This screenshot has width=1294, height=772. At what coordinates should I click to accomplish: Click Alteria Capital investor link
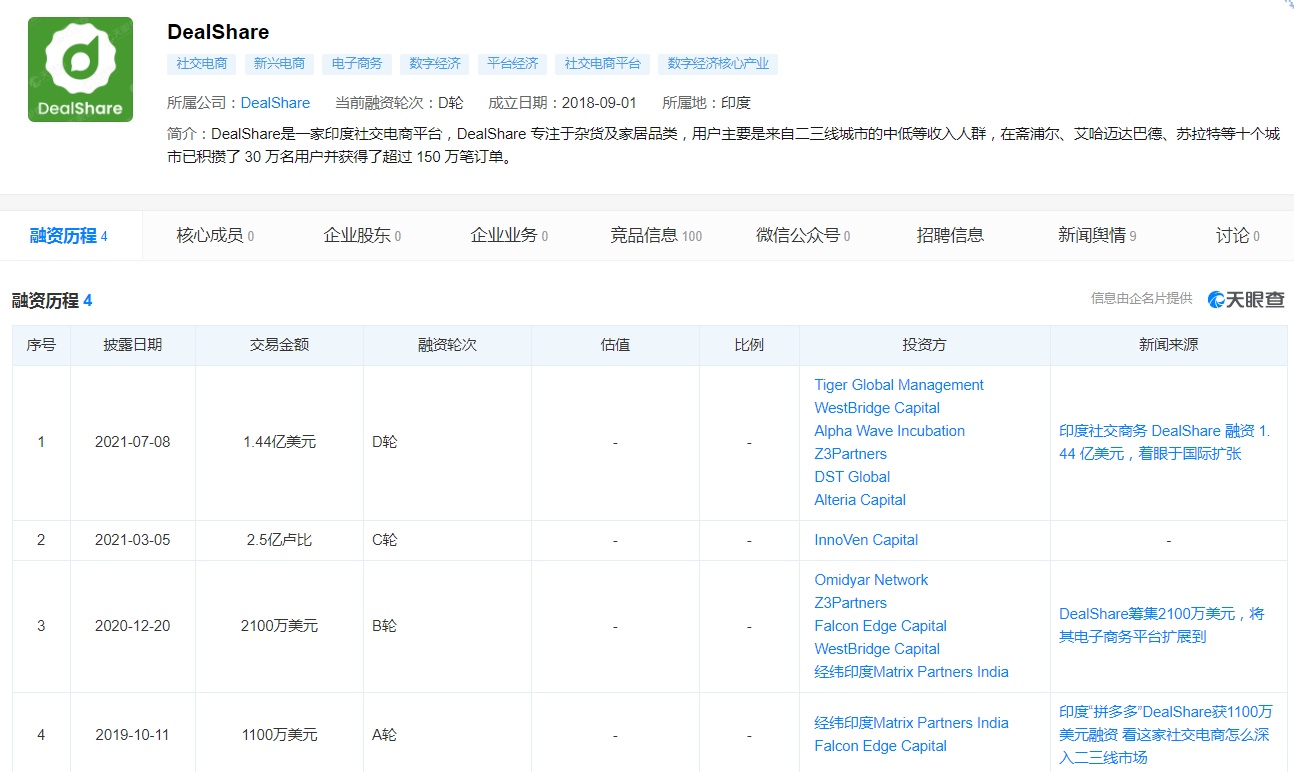pos(859,500)
